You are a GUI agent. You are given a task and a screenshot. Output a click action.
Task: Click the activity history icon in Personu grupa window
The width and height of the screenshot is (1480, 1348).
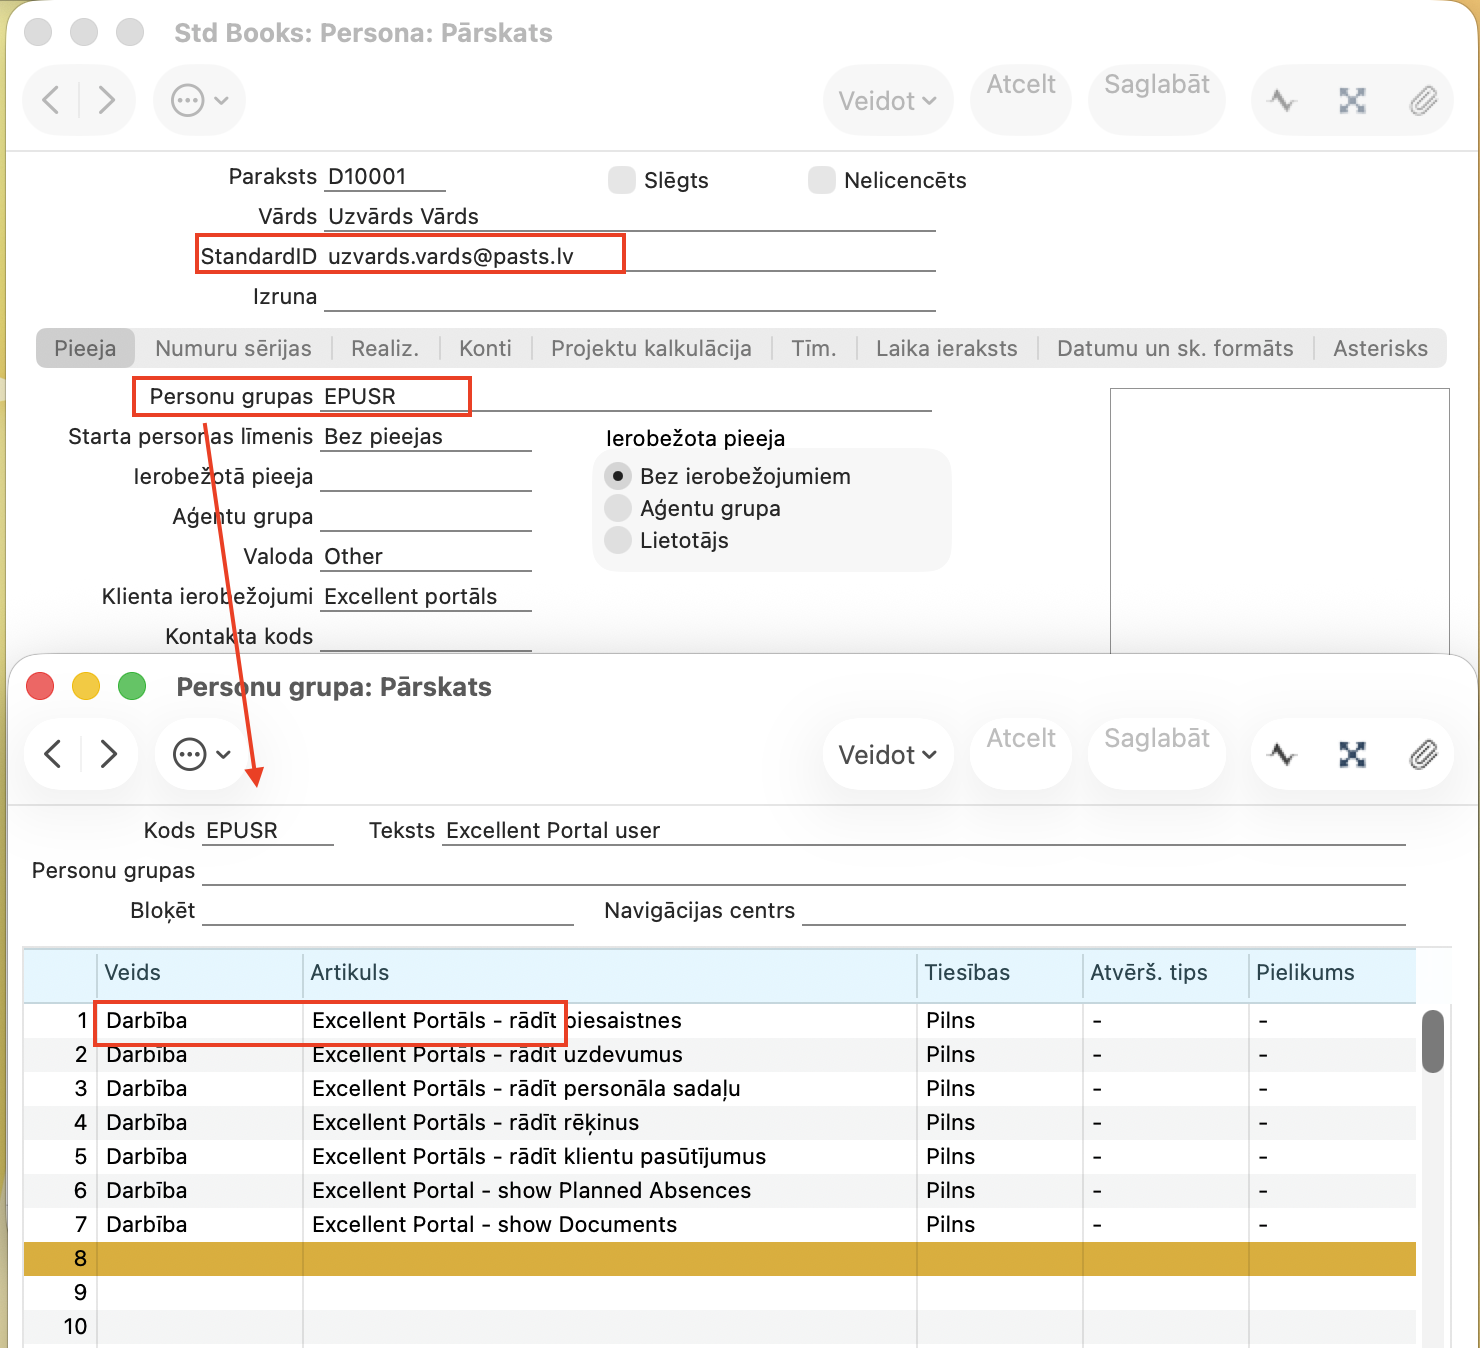pyautogui.click(x=1282, y=754)
